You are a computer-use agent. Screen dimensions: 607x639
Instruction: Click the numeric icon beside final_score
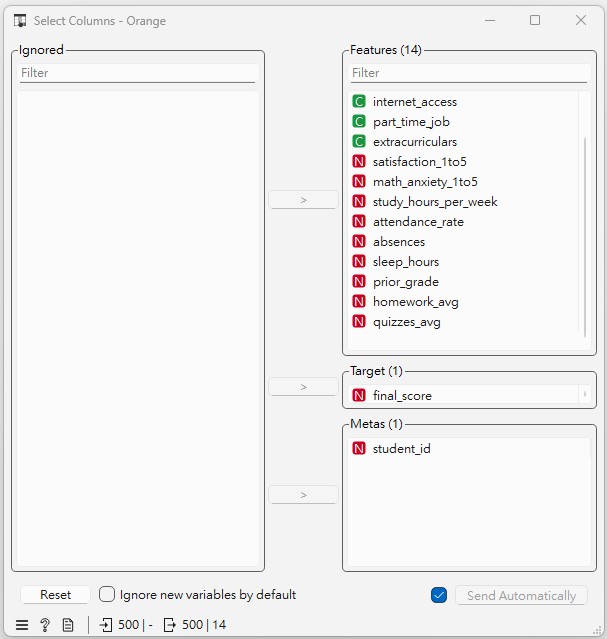(359, 396)
